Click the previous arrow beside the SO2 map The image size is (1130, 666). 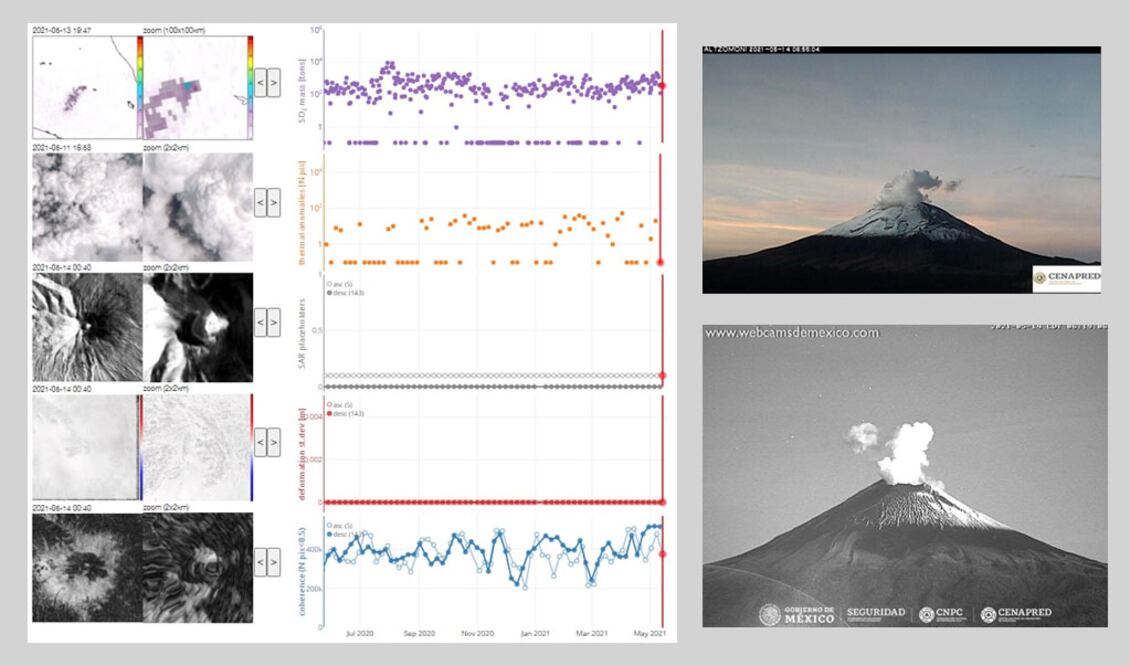pos(260,82)
